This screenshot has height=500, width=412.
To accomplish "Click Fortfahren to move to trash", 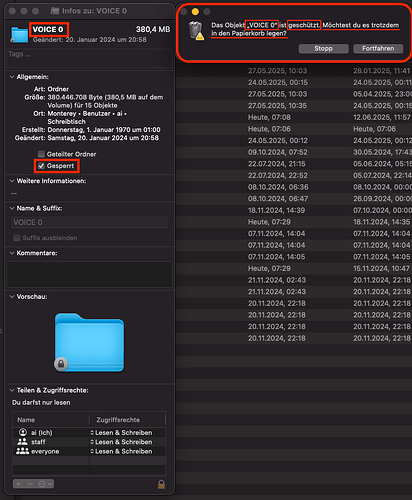I will tap(378, 49).
